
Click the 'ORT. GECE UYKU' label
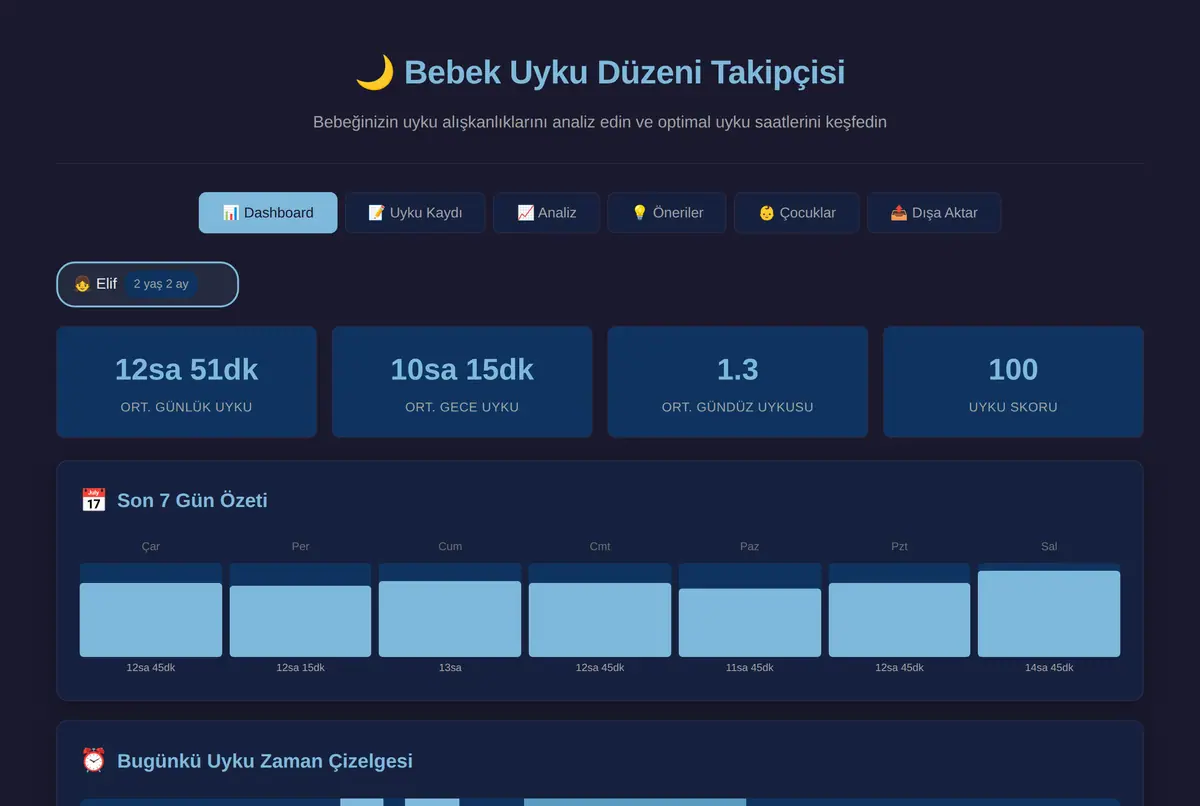pos(462,407)
